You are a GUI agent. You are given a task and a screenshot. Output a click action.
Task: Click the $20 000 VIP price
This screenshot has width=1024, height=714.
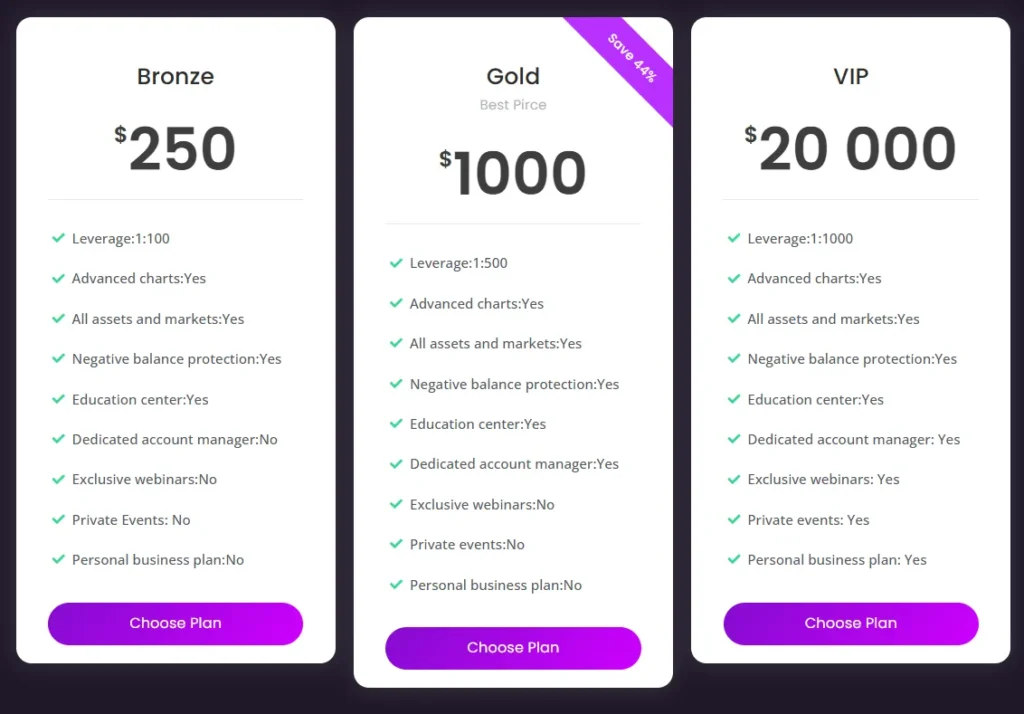(x=851, y=149)
